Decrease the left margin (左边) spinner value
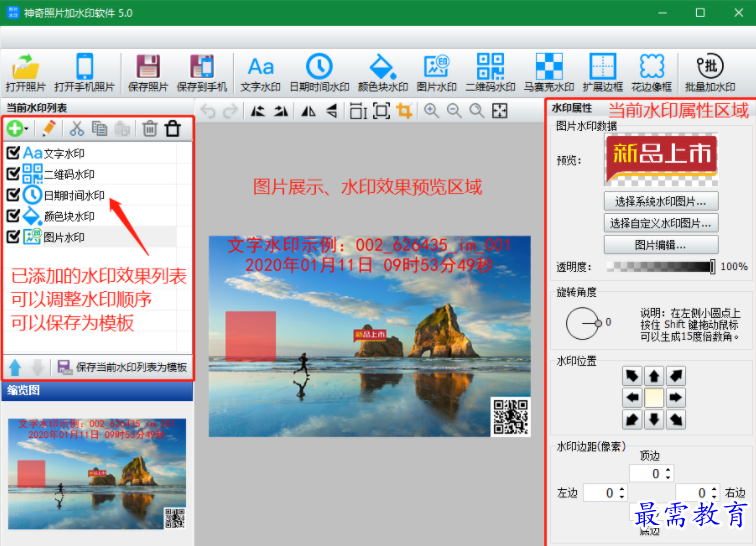Image resolution: width=756 pixels, height=546 pixels. (x=622, y=497)
